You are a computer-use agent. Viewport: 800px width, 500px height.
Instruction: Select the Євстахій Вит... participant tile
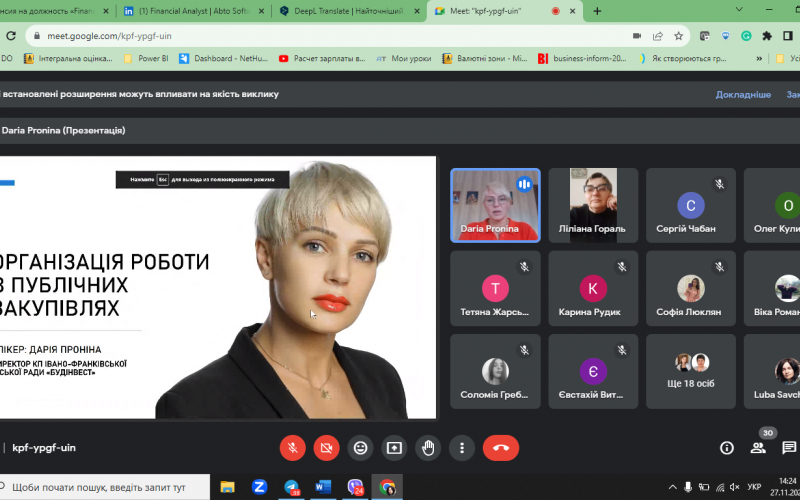point(593,371)
